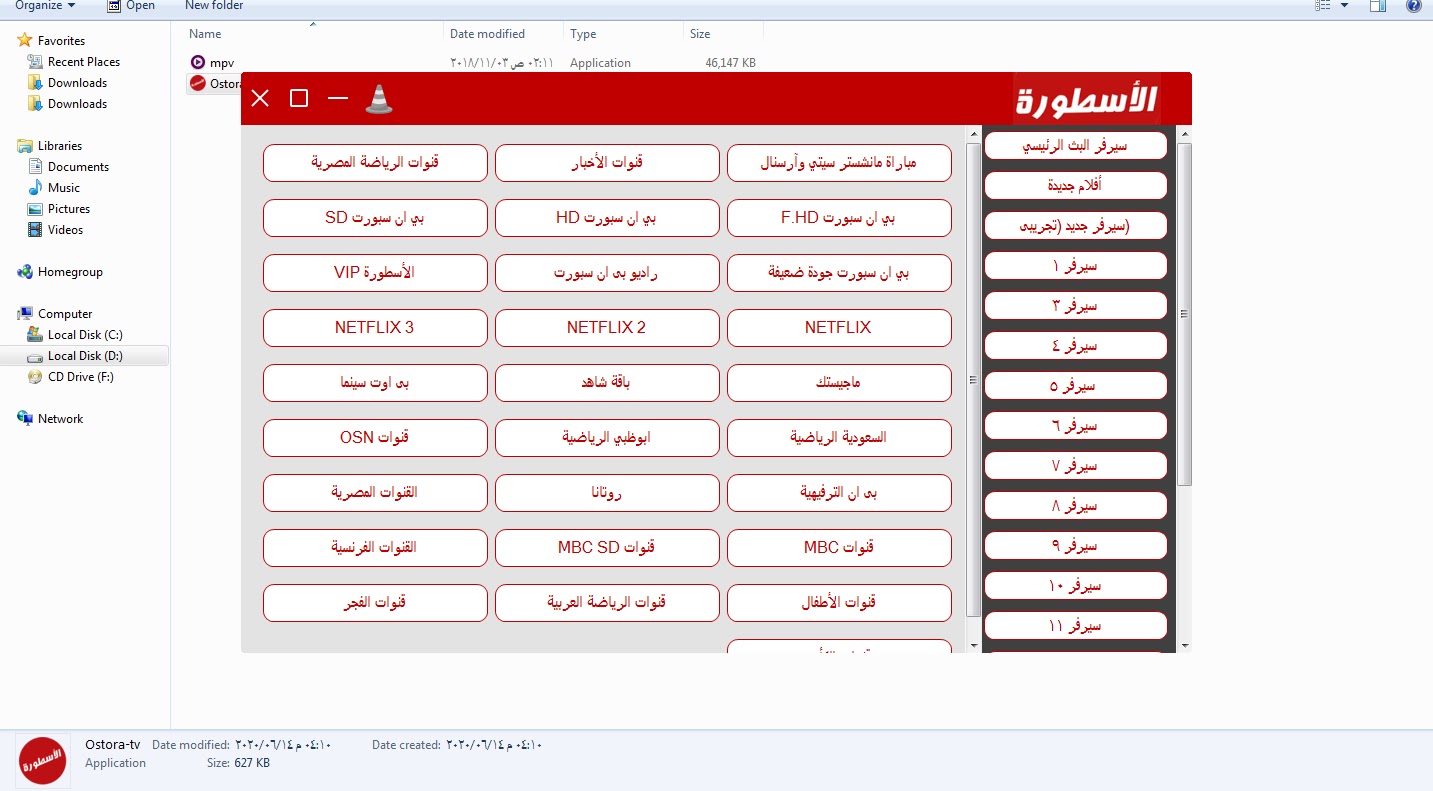Select سيرفر ١ in server list
The height and width of the screenshot is (791, 1433).
(x=1076, y=266)
